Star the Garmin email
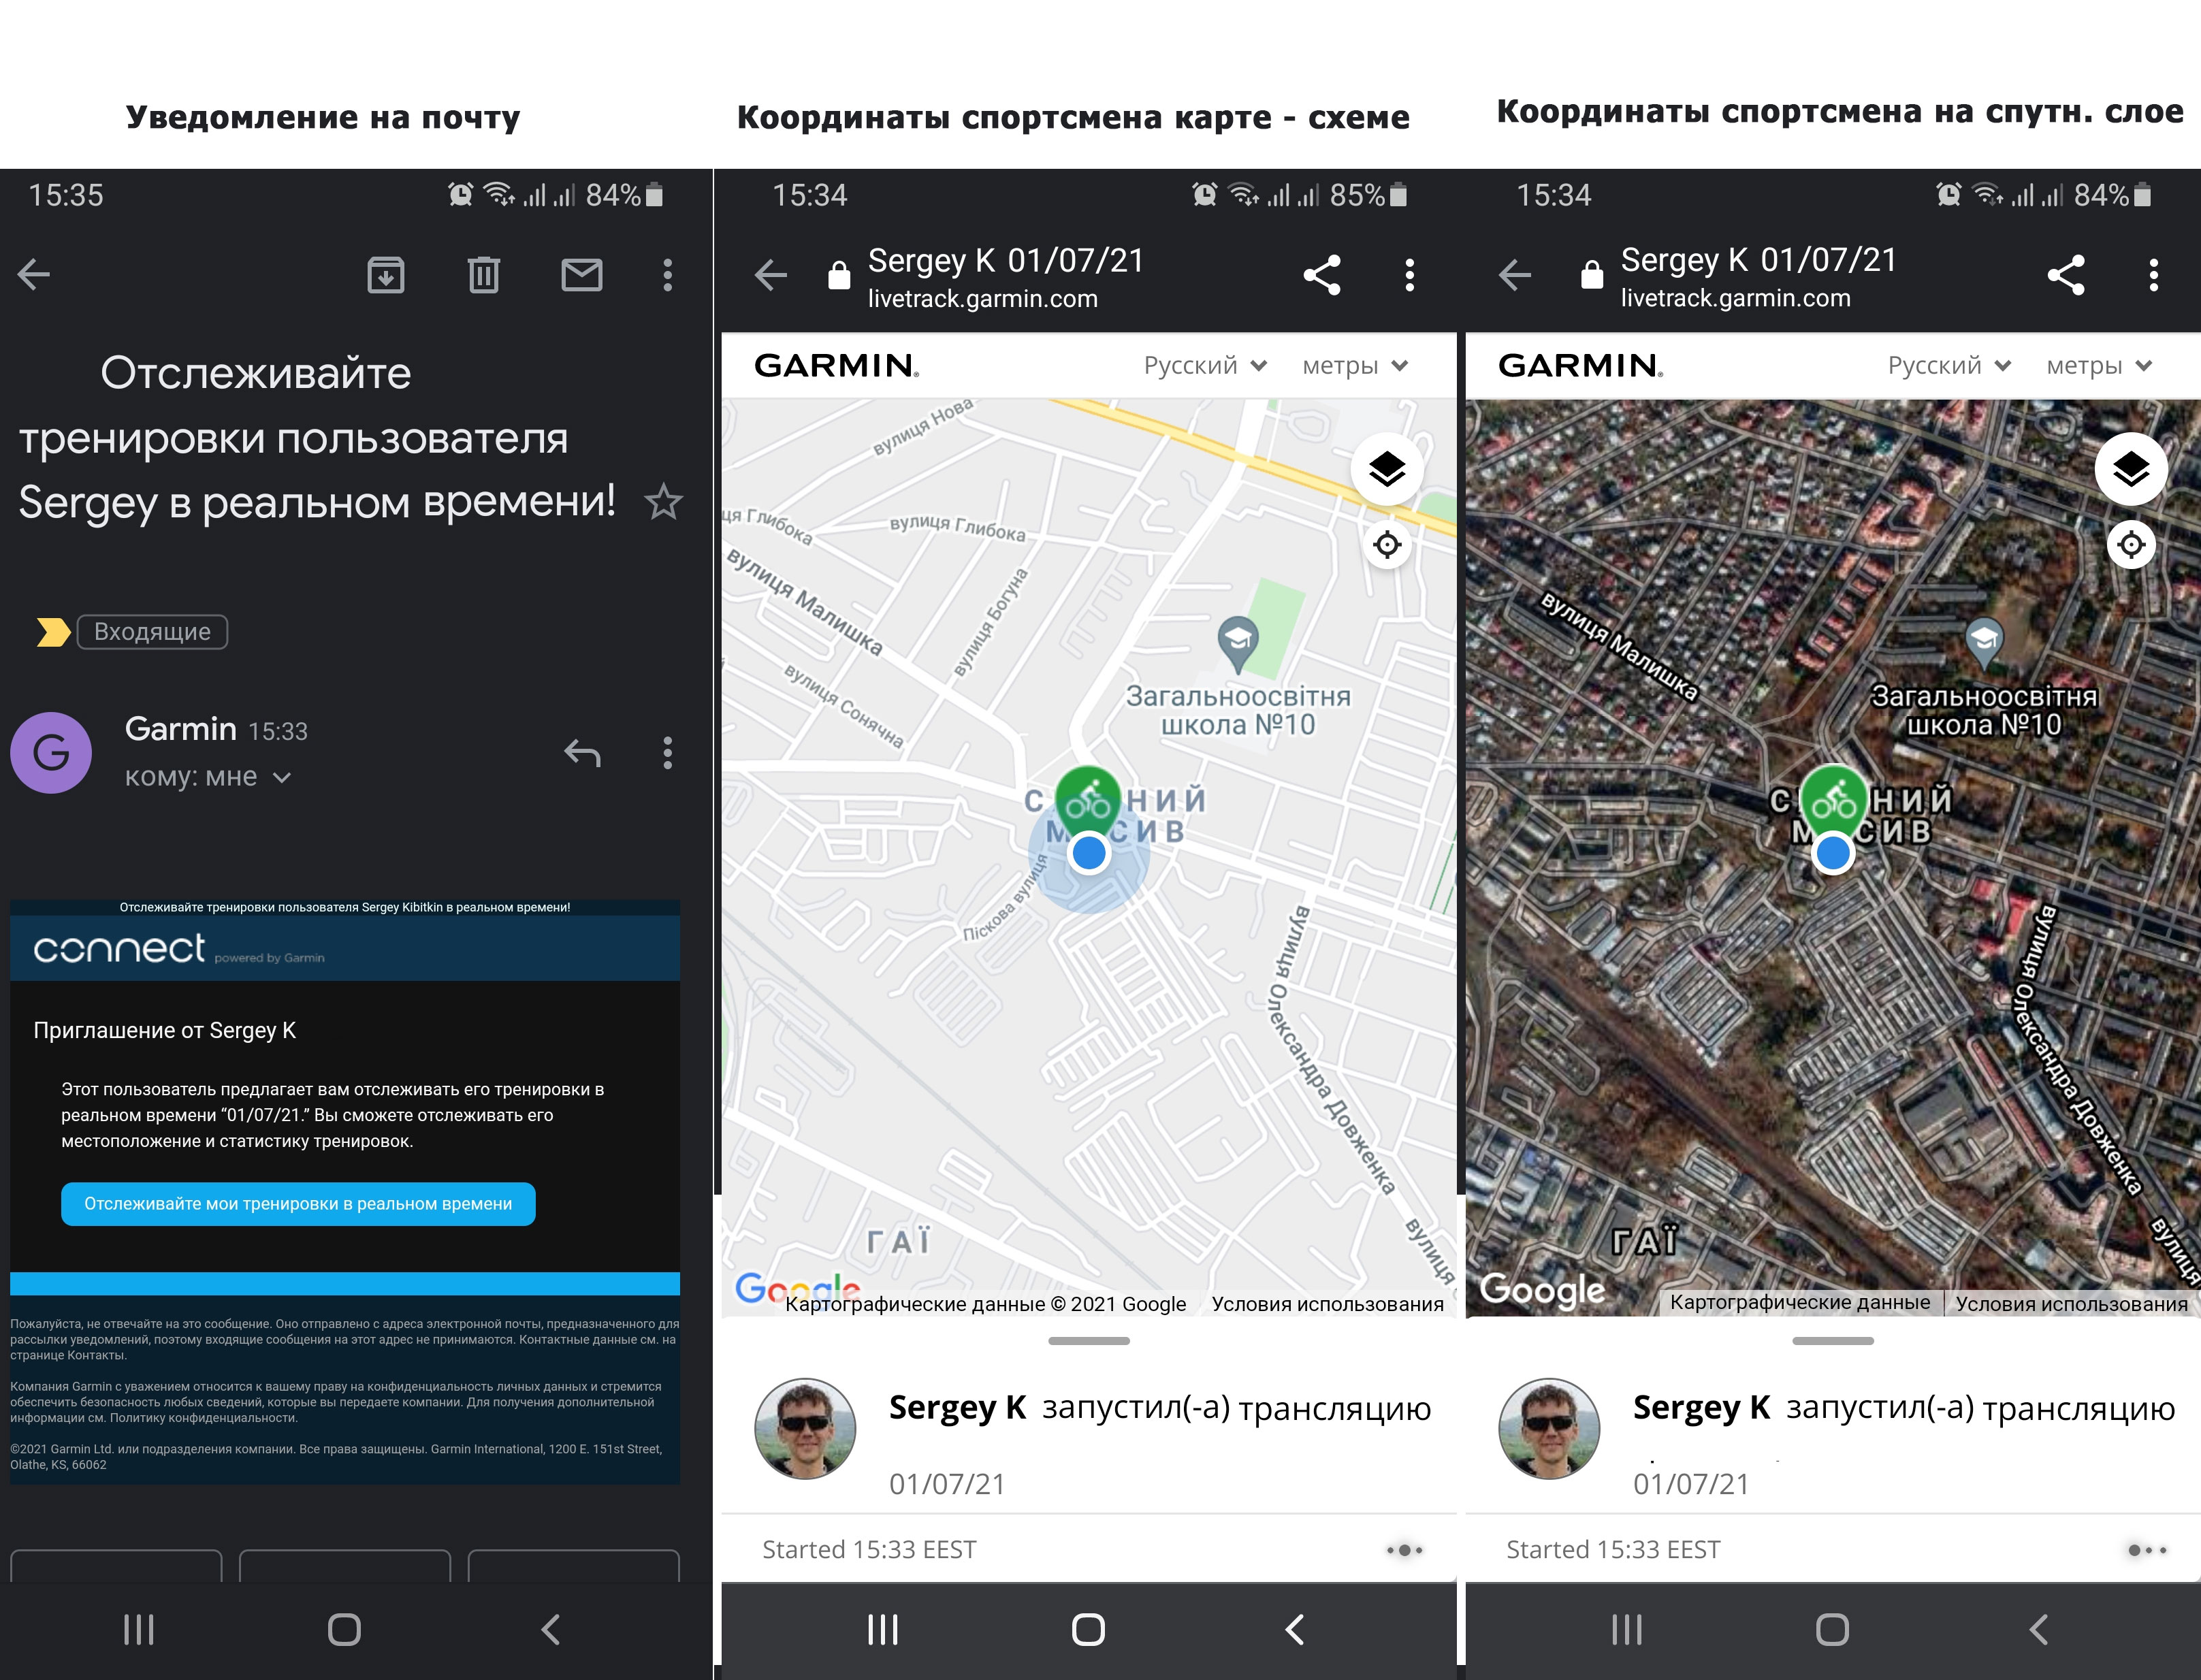The image size is (2201, 1680). click(663, 502)
